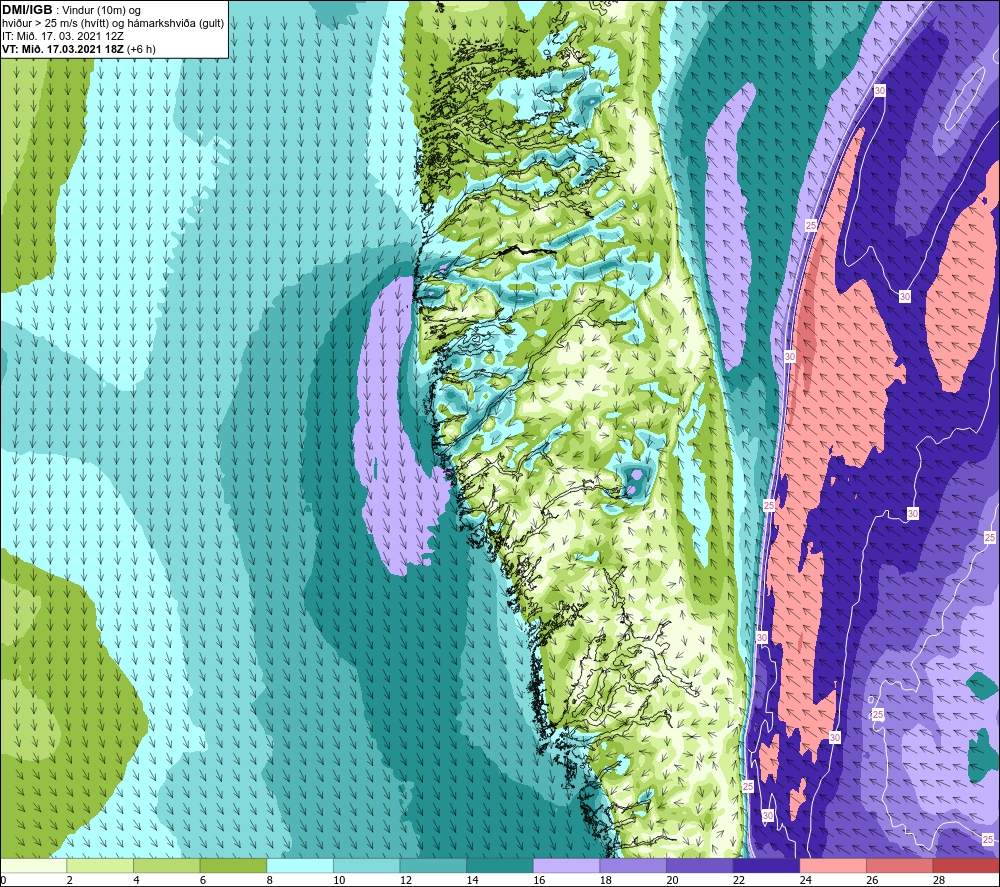Click the light cyan 8–10 m/s legend swatch
1000x887 pixels.
pos(300,866)
